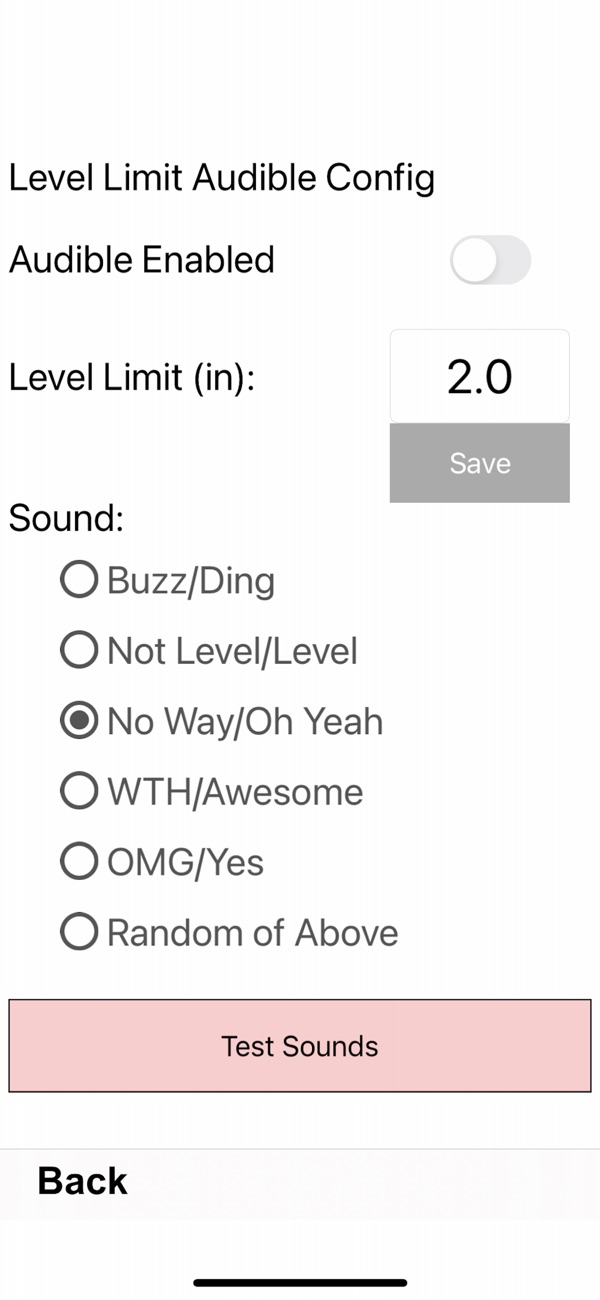
Task: Select the OMG/Yes radio circle
Action: (79, 861)
